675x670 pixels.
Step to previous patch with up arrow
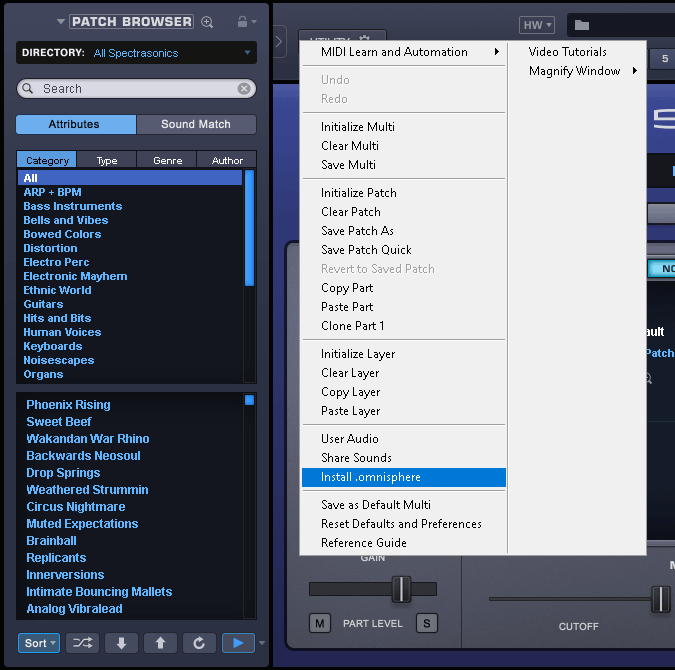tap(160, 643)
